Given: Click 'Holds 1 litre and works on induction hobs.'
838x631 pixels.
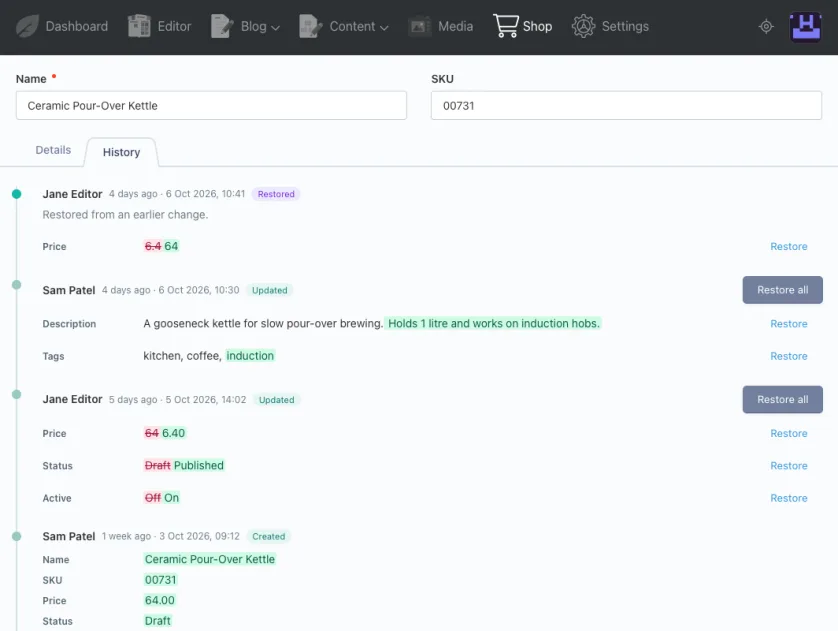Looking at the screenshot, I should tap(493, 324).
